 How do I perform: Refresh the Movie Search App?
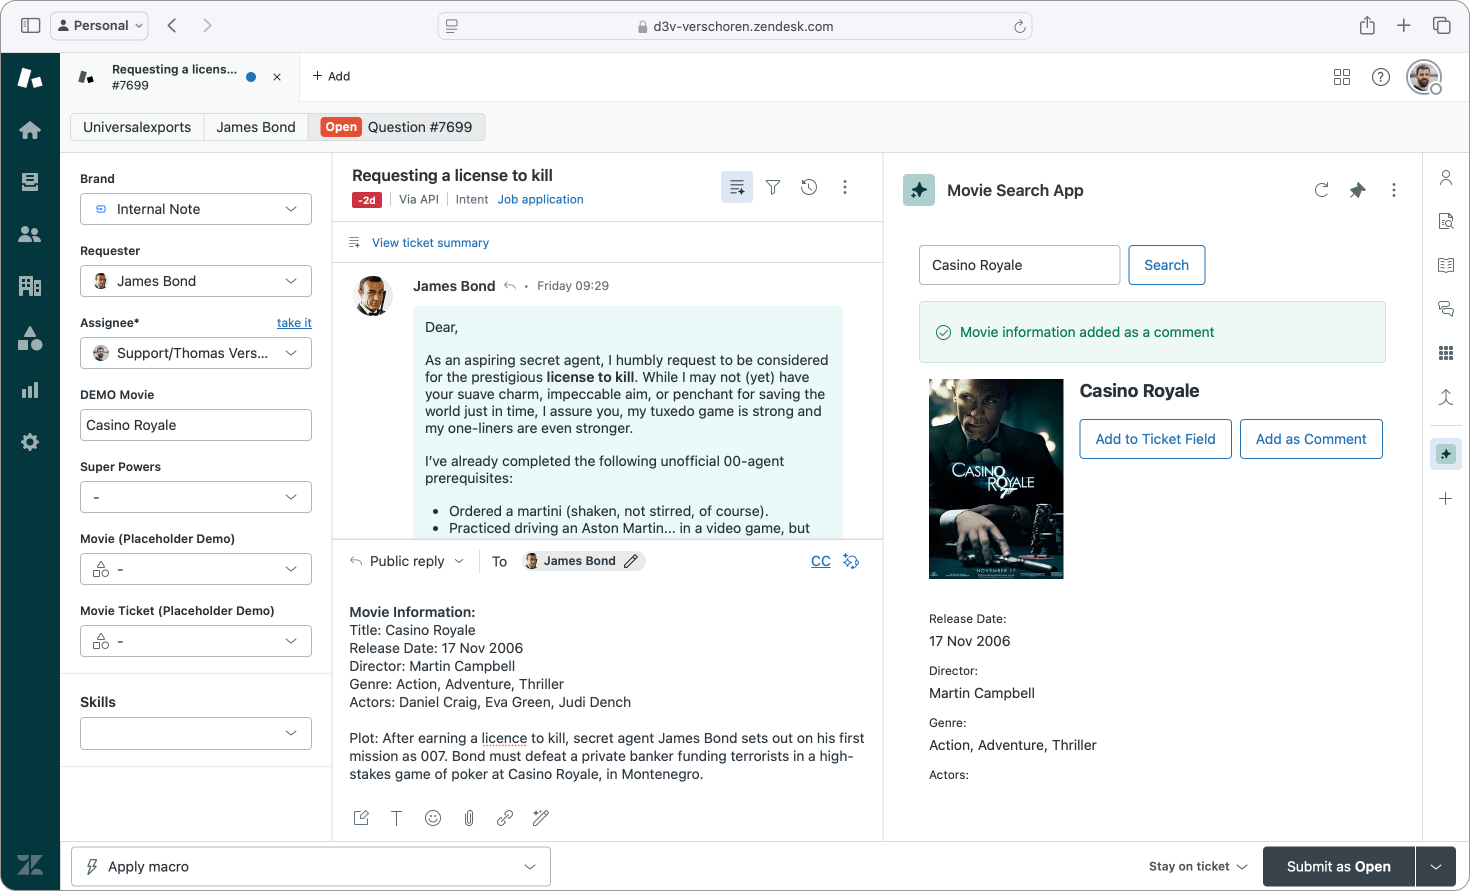[1321, 190]
